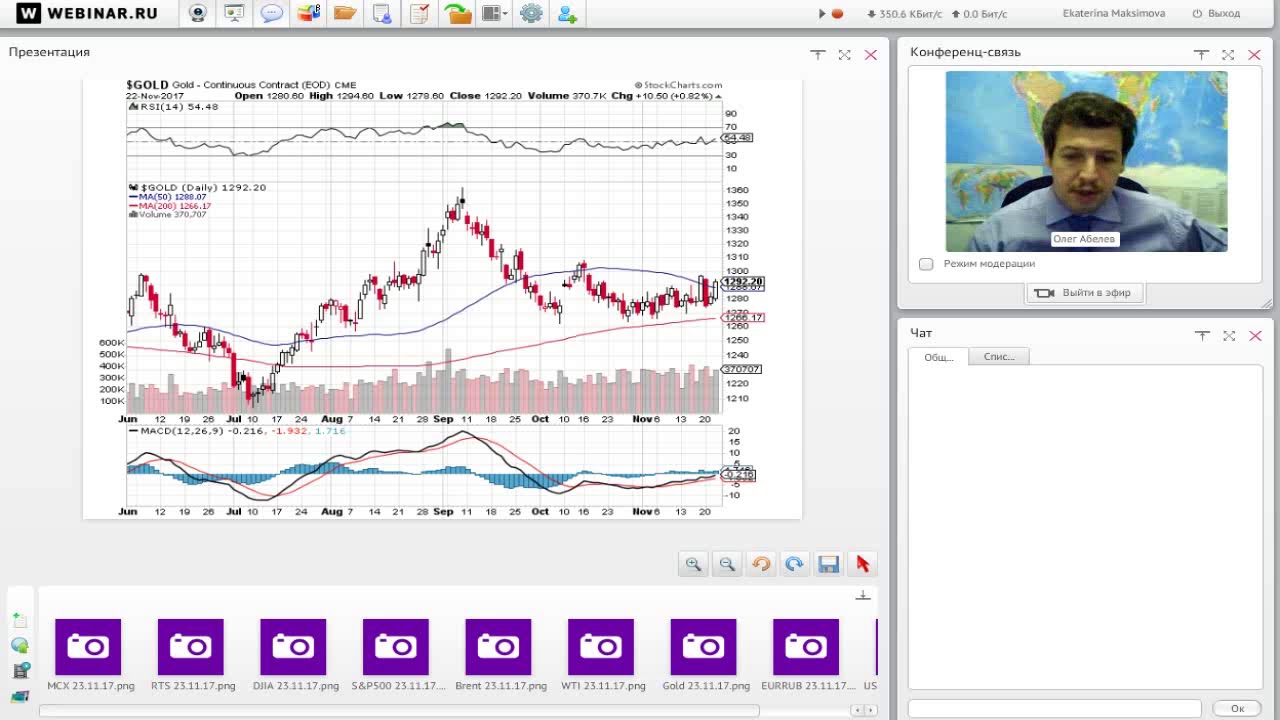Open the checklist poll toolbar icon

coord(419,14)
